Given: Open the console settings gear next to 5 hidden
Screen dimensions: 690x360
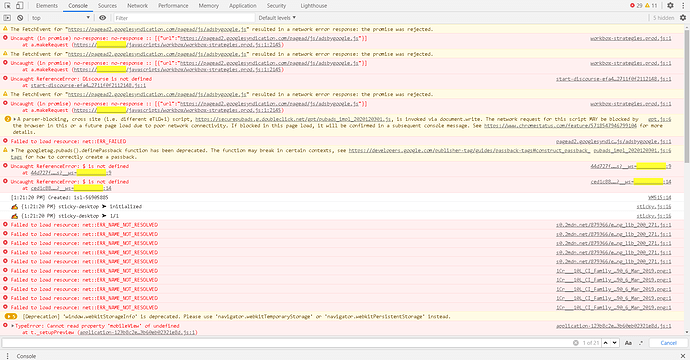Looking at the screenshot, I should tap(683, 18).
